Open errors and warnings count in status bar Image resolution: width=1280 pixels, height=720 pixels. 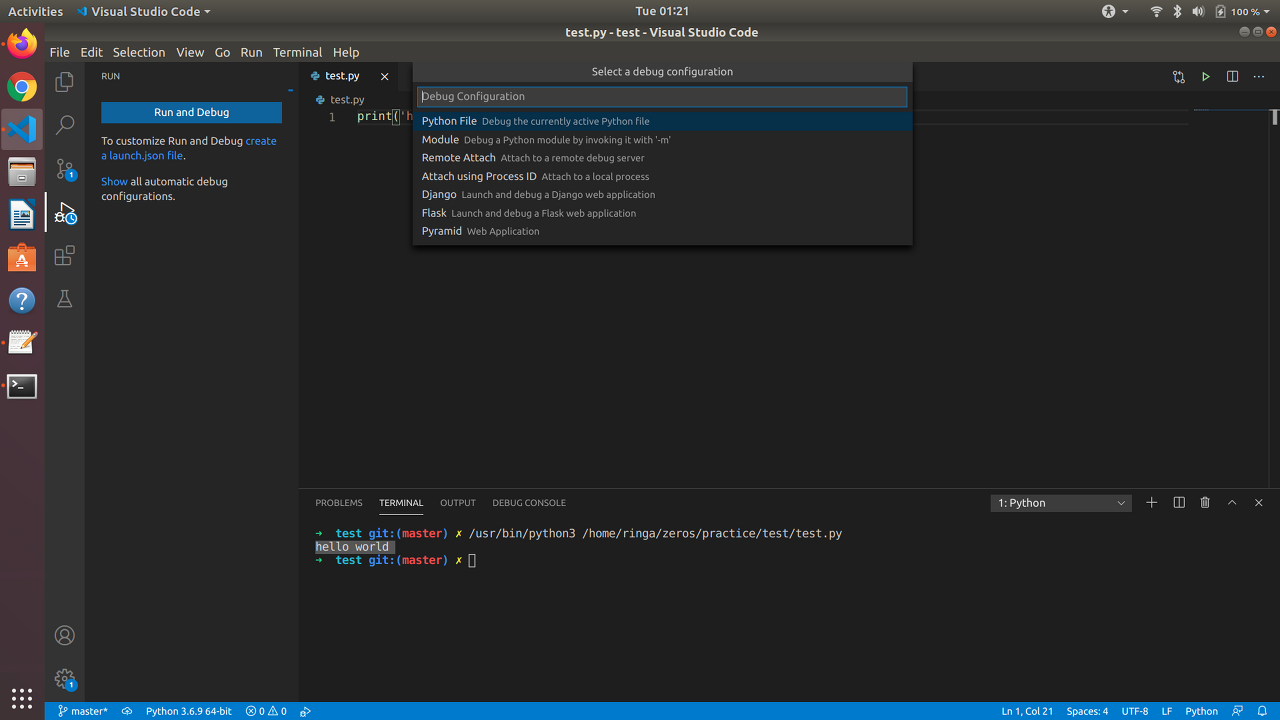coord(266,711)
